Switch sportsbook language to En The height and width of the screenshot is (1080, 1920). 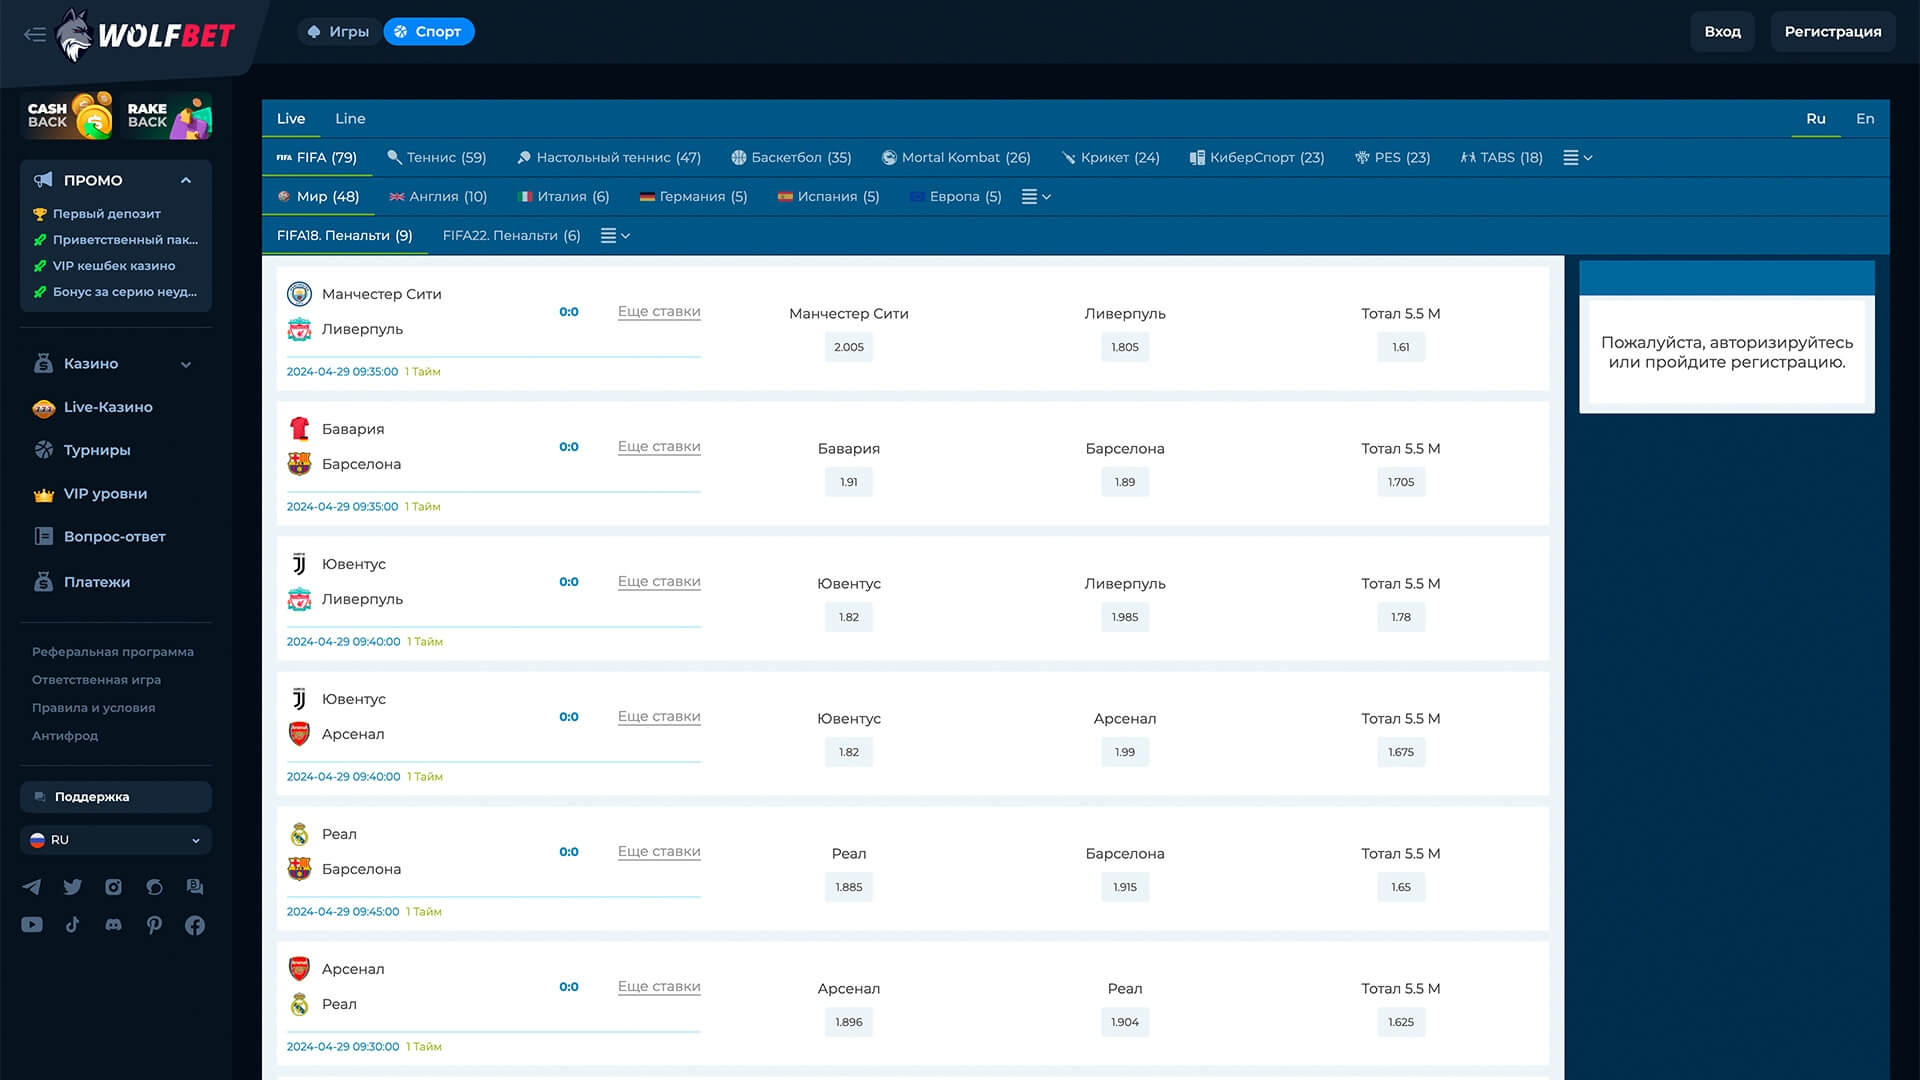pyautogui.click(x=1865, y=119)
